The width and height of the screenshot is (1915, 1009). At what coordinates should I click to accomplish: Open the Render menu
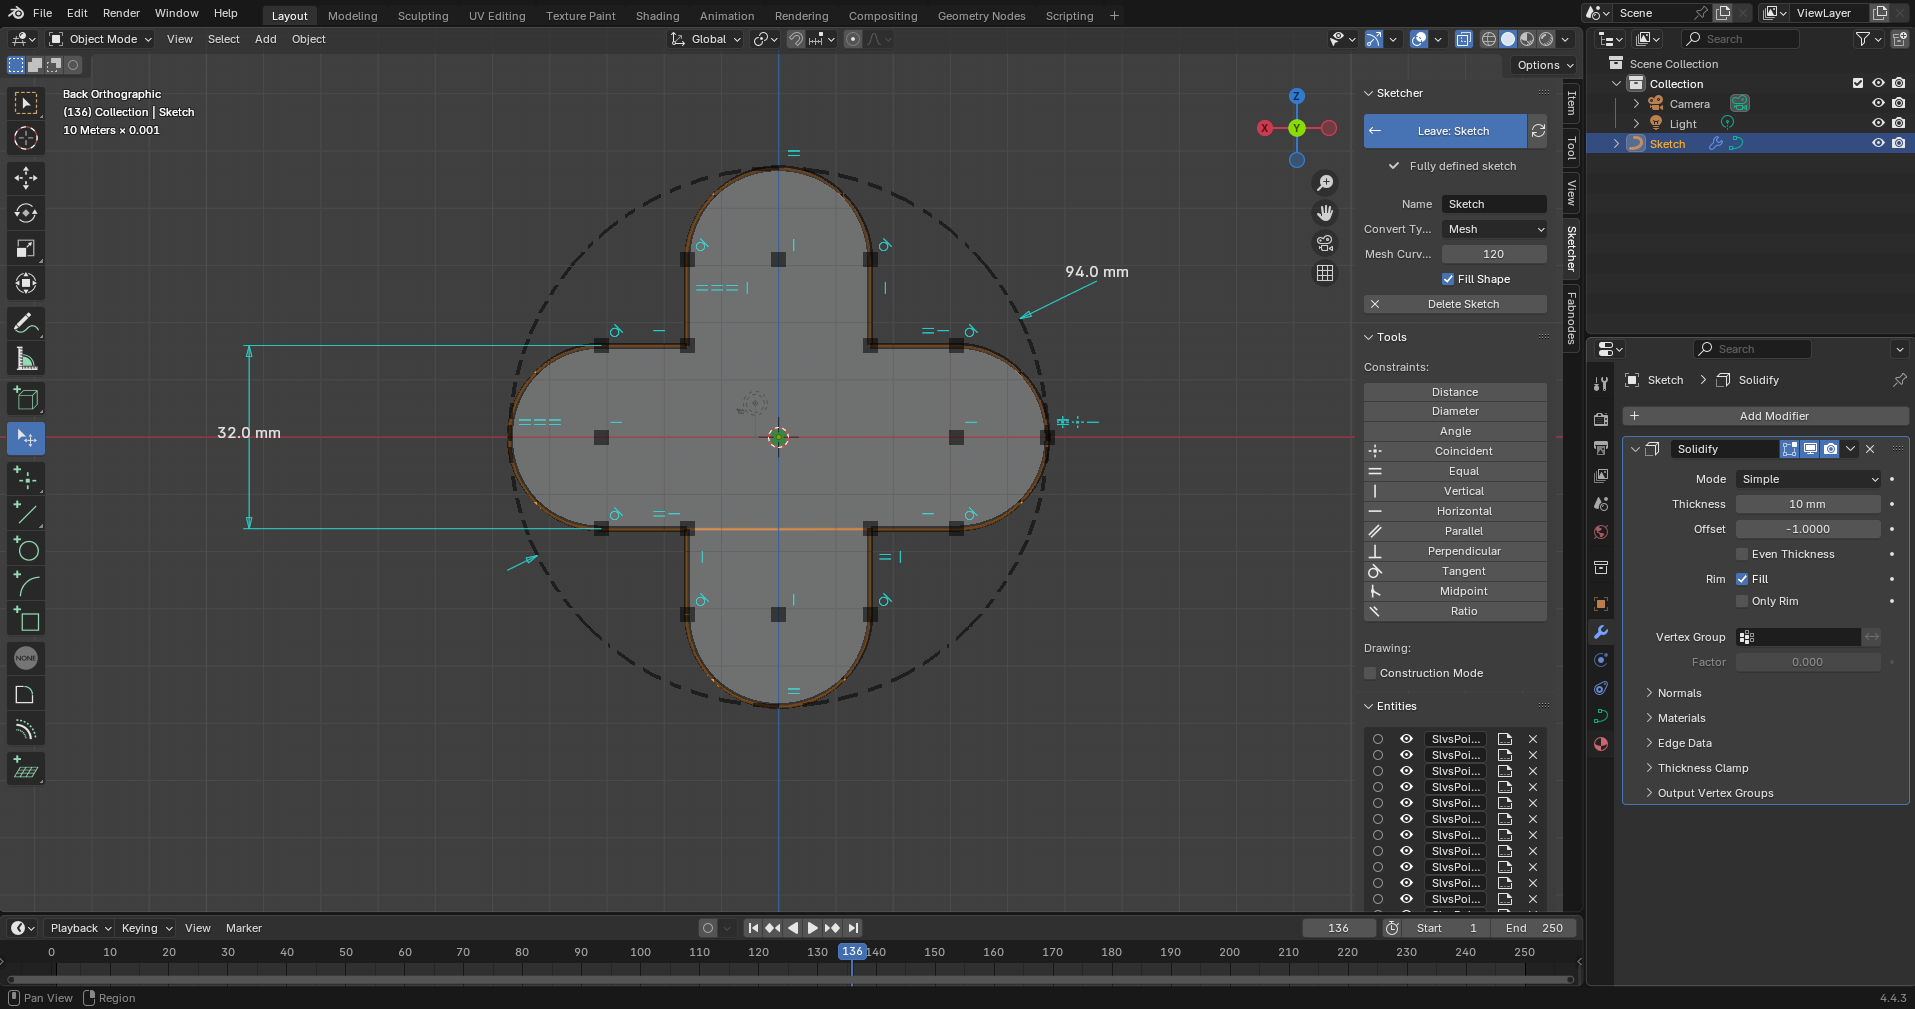(121, 13)
